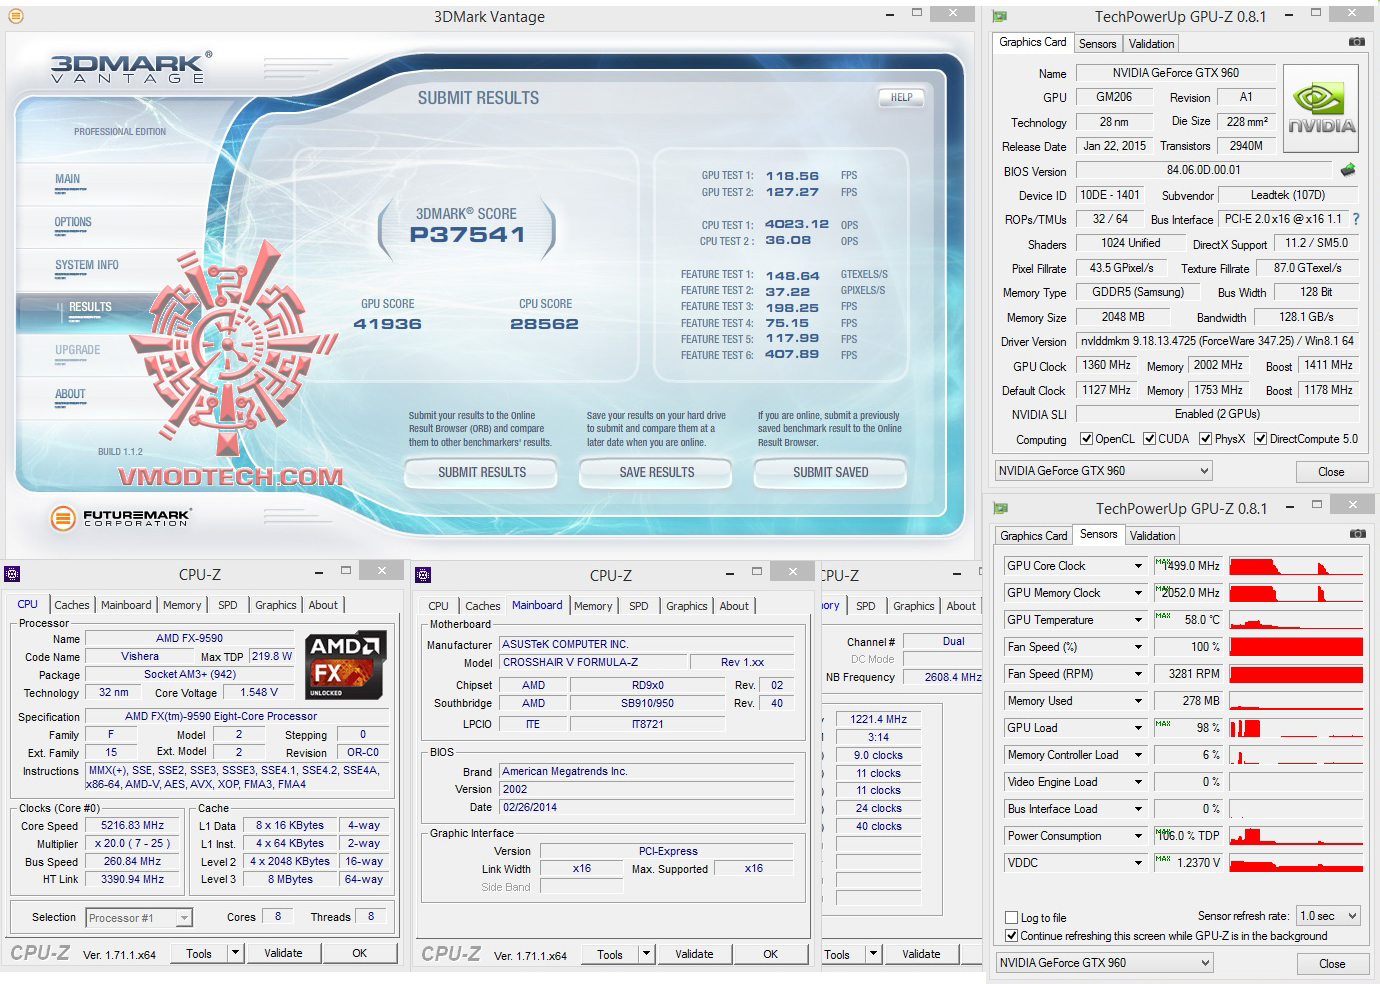Click the motherboard model CROSSHAIR V FORMULA-Z
Viewport: 1380px width, 984px height.
pyautogui.click(x=593, y=662)
